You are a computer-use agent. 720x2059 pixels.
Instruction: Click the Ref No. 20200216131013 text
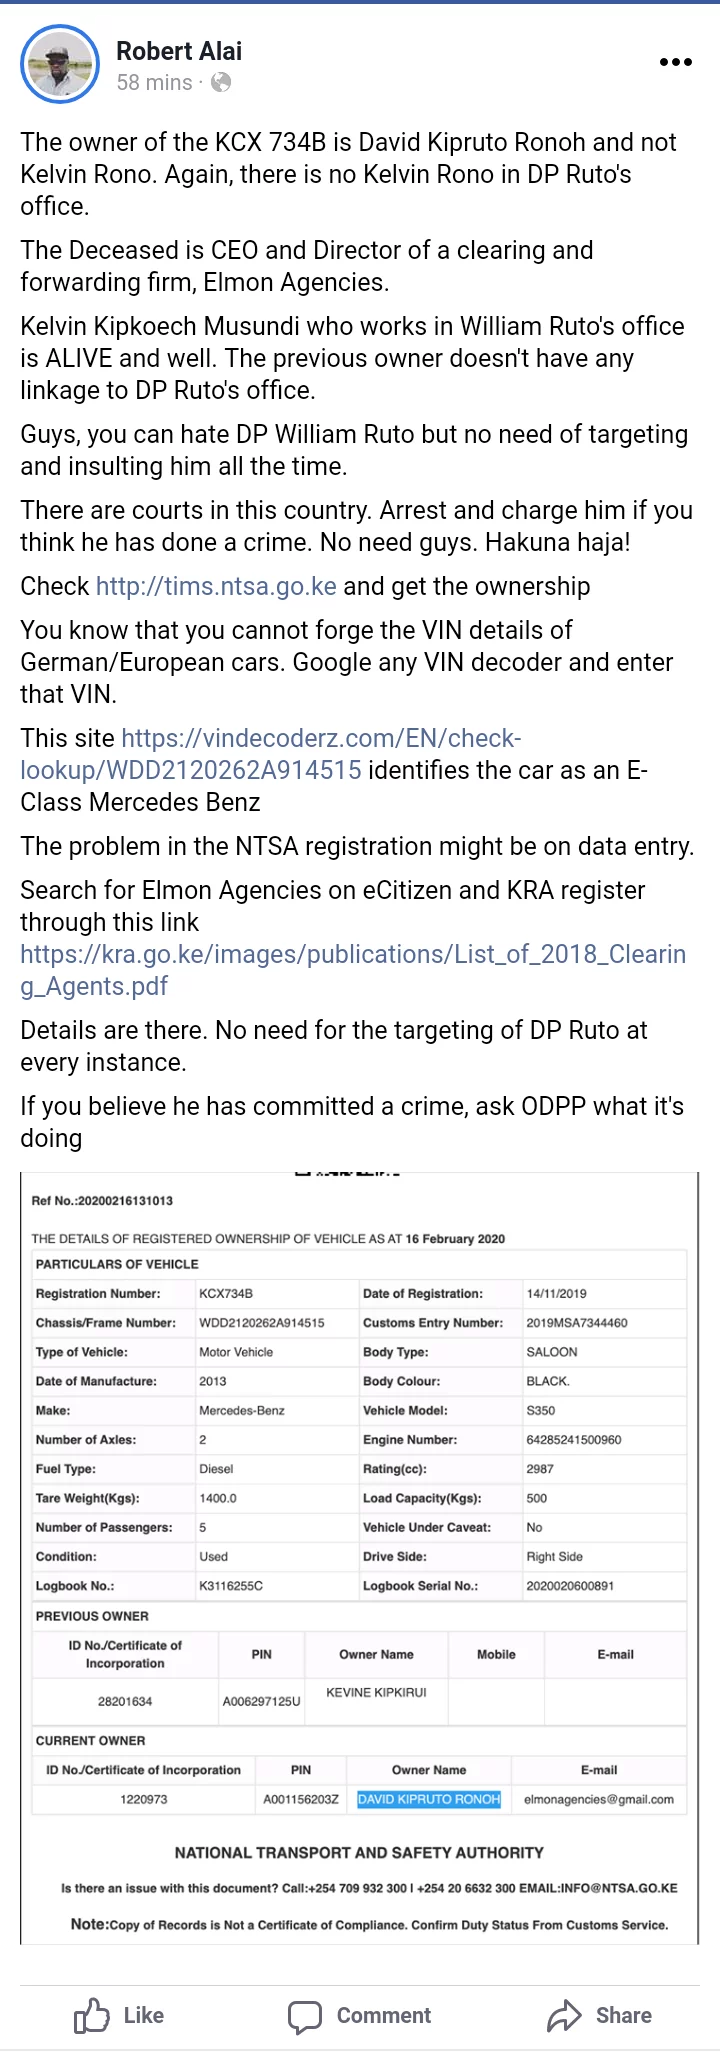tap(102, 1200)
